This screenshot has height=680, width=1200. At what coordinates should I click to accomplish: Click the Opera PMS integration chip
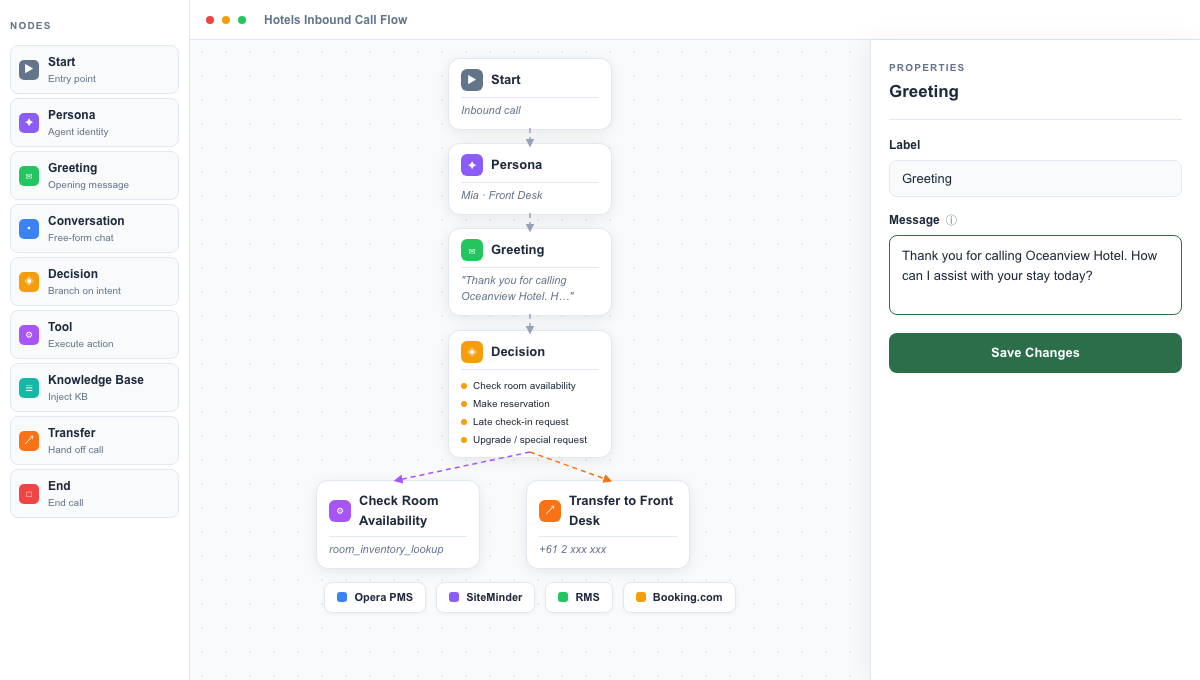pos(375,597)
